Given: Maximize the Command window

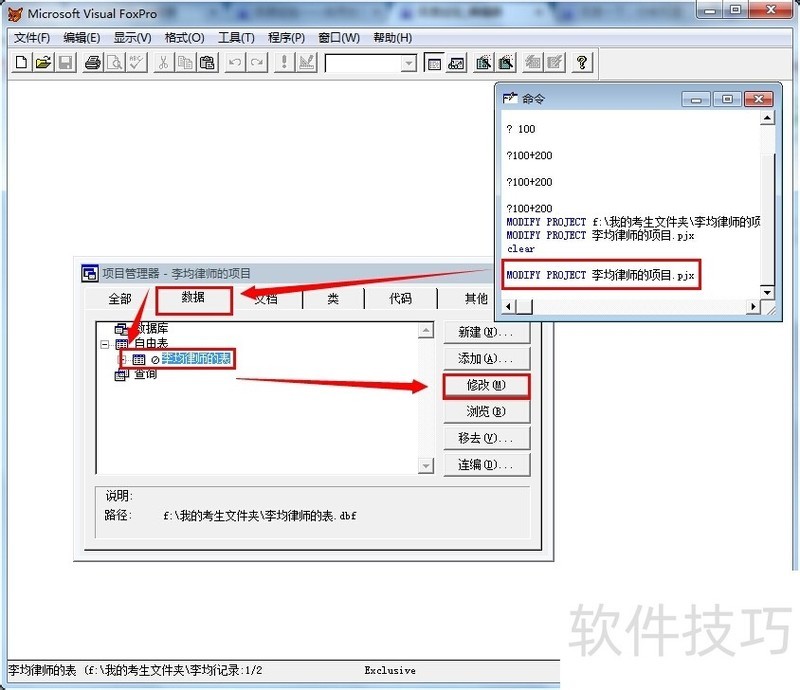Looking at the screenshot, I should pyautogui.click(x=727, y=99).
